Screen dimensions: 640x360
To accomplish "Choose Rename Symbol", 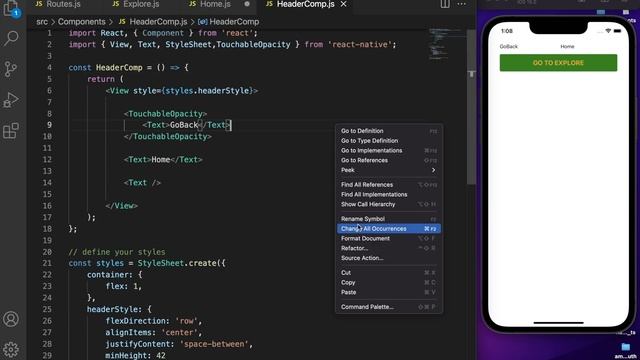I will click(389, 219).
